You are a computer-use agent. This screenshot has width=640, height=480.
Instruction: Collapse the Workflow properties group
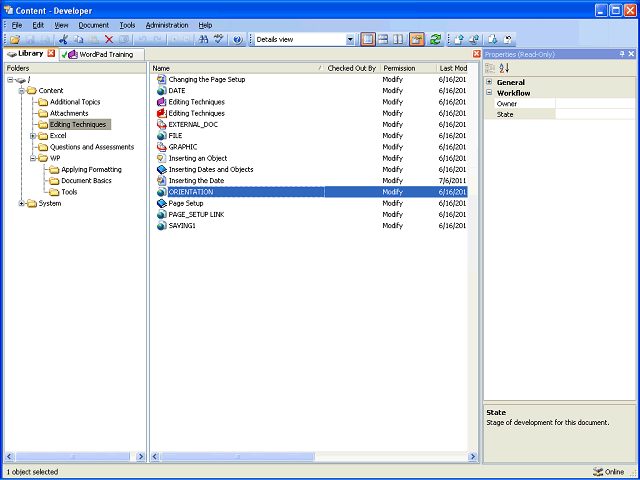489,93
